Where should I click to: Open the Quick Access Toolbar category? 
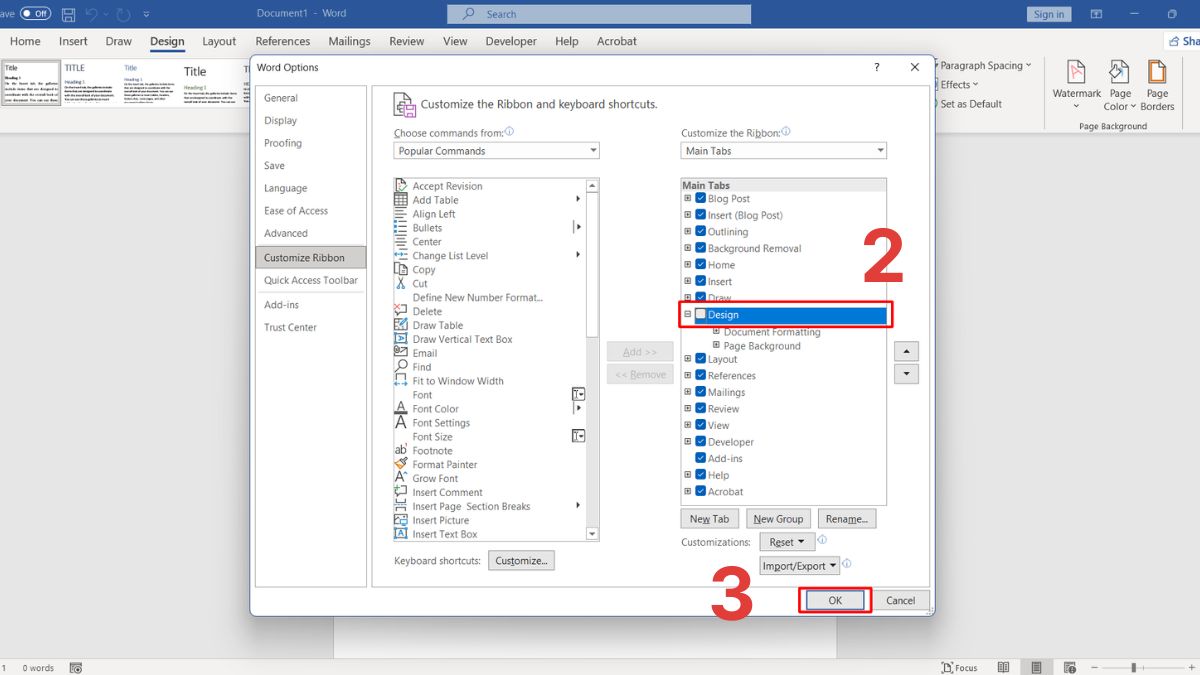311,281
